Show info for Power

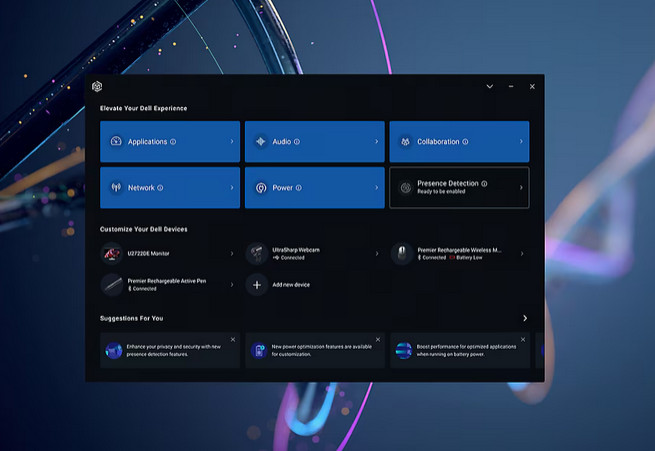tap(298, 188)
